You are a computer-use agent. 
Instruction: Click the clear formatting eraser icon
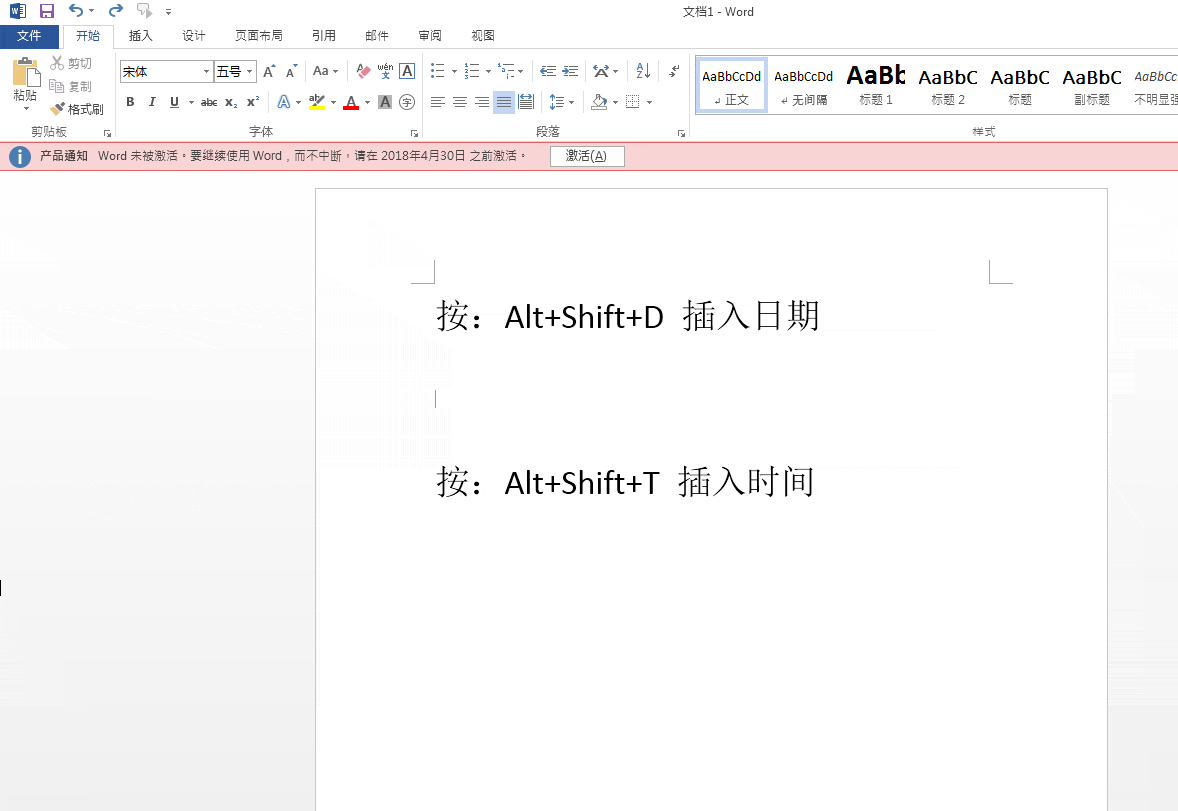(x=363, y=71)
